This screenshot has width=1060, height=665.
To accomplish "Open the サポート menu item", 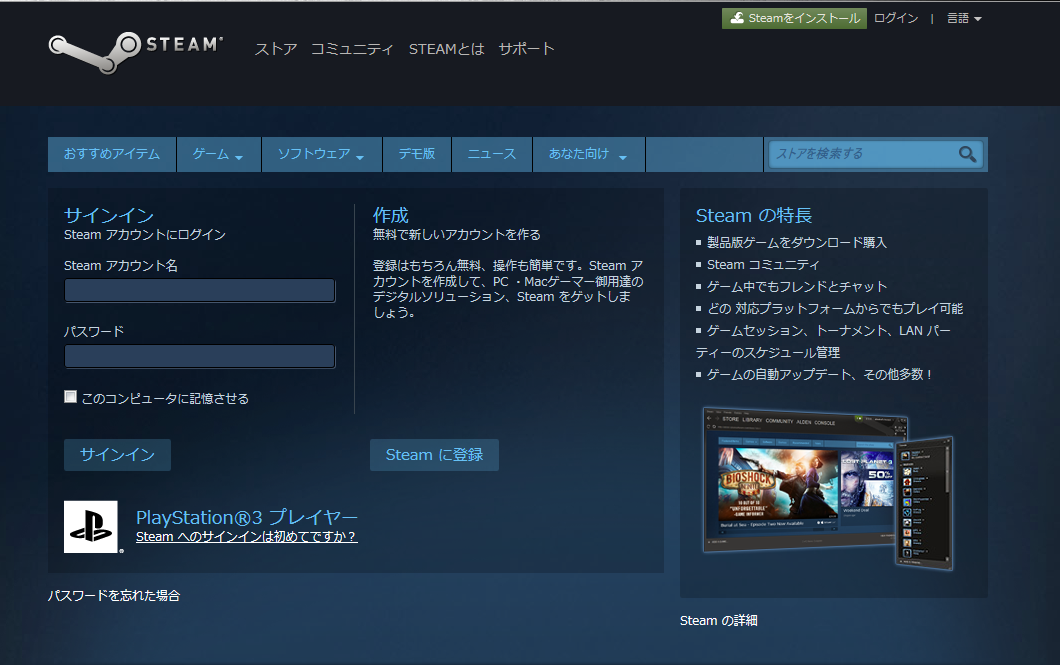I will point(526,49).
